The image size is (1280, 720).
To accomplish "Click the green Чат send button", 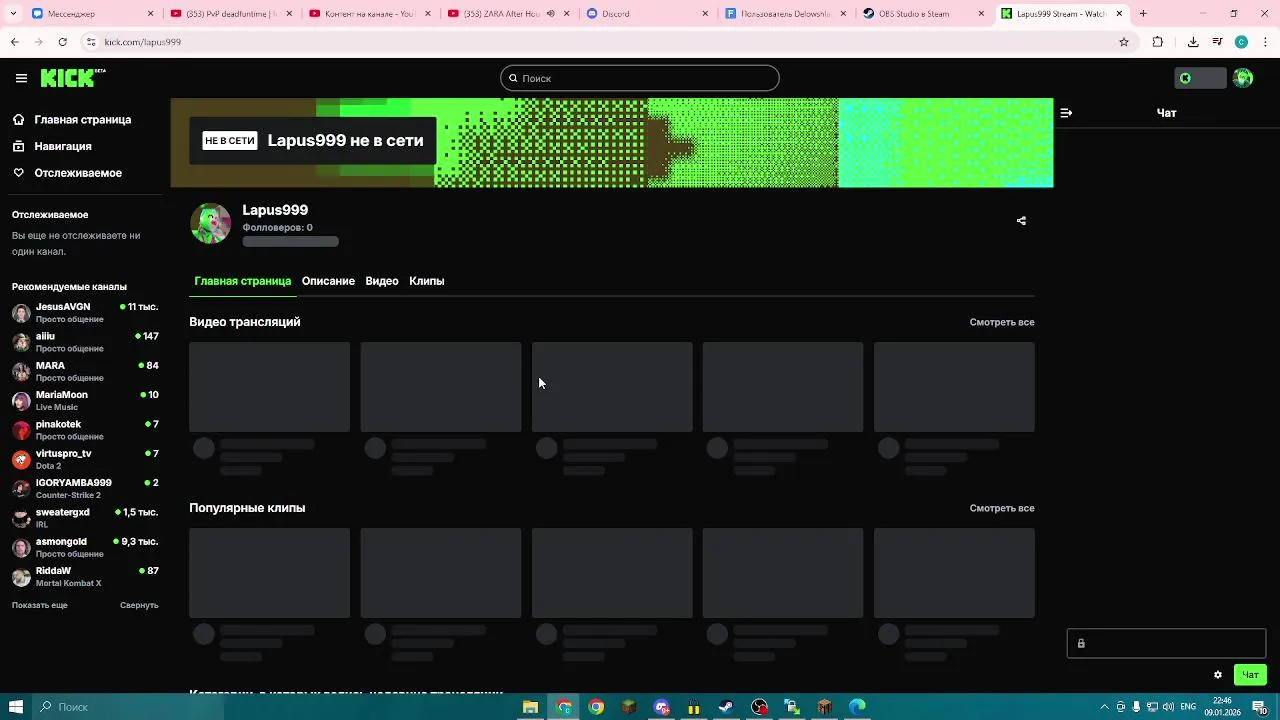I will point(1250,675).
